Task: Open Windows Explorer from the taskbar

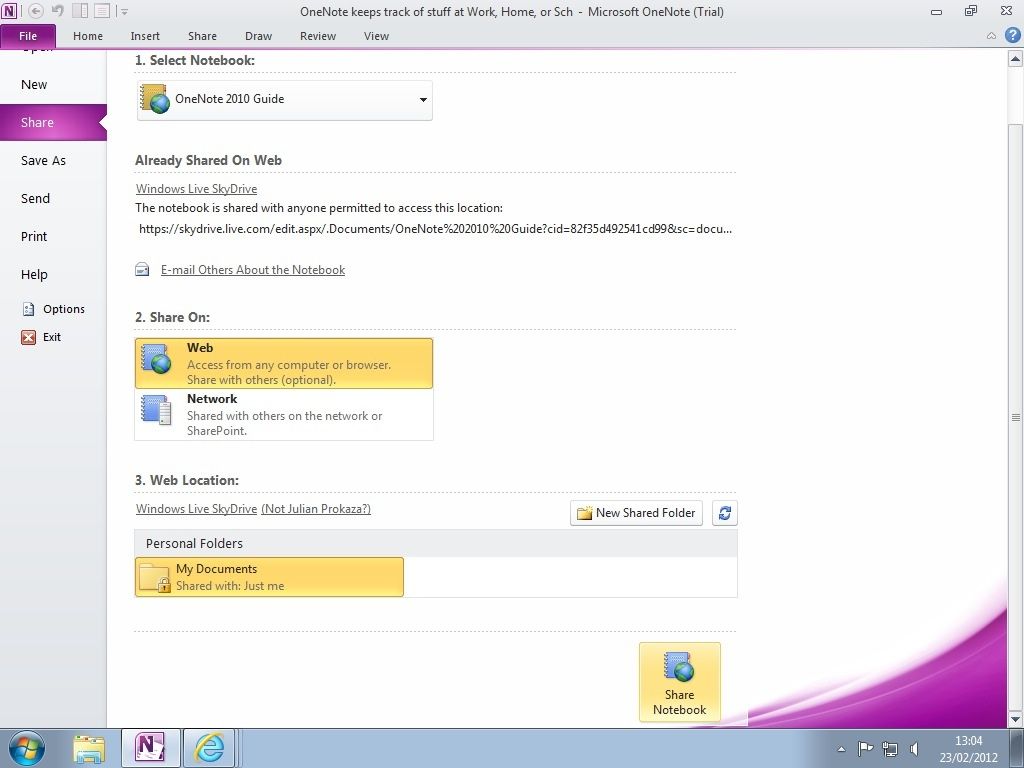Action: (89, 748)
